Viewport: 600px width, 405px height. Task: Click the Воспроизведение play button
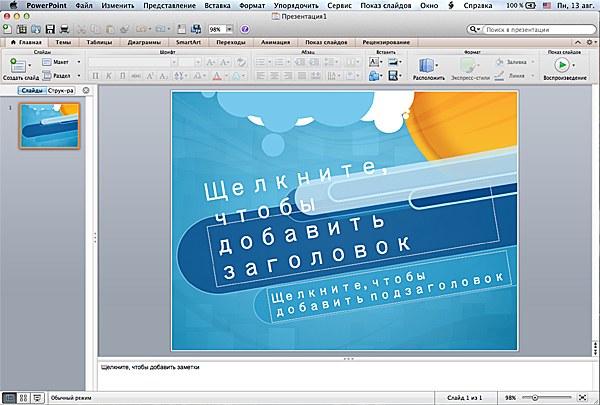click(x=564, y=65)
